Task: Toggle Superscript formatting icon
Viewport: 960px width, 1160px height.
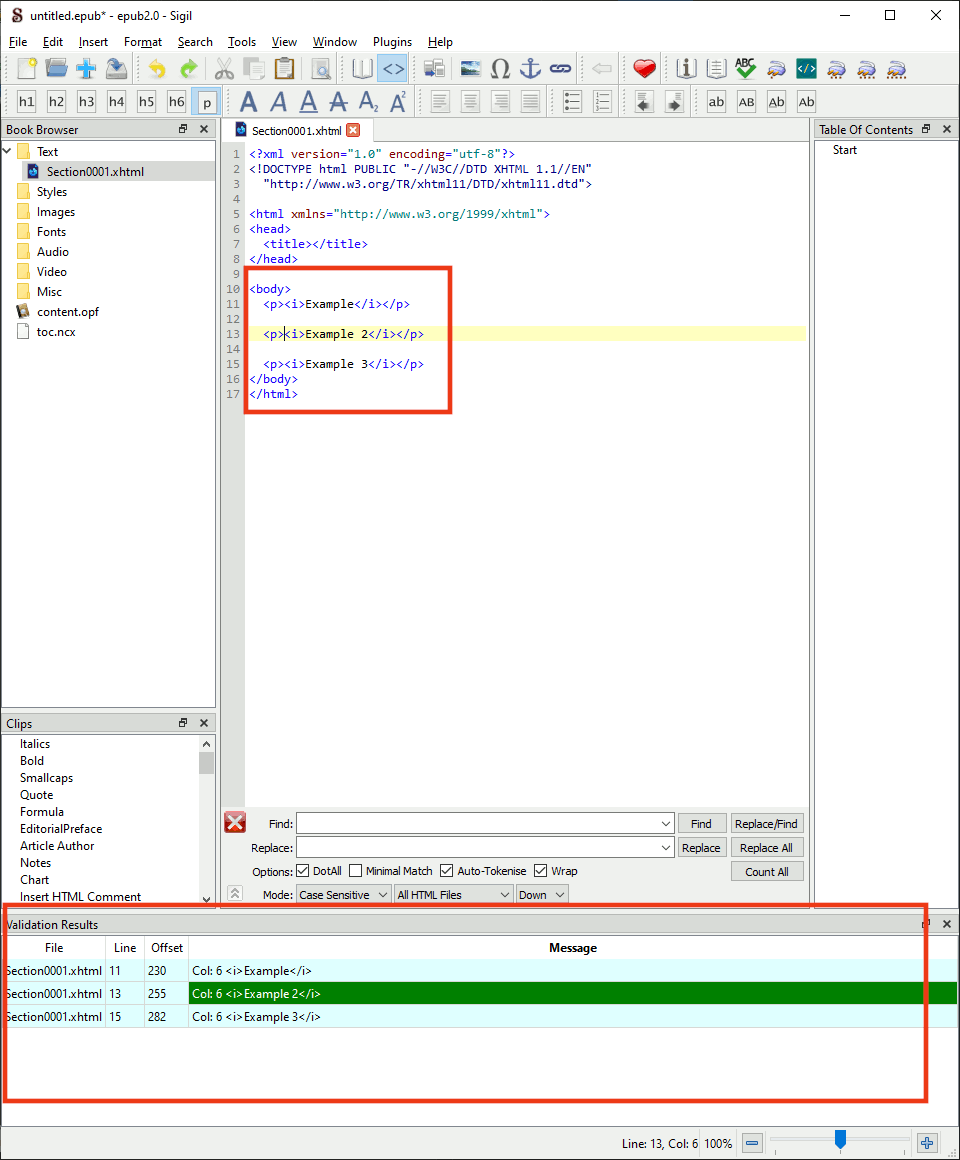Action: point(398,101)
